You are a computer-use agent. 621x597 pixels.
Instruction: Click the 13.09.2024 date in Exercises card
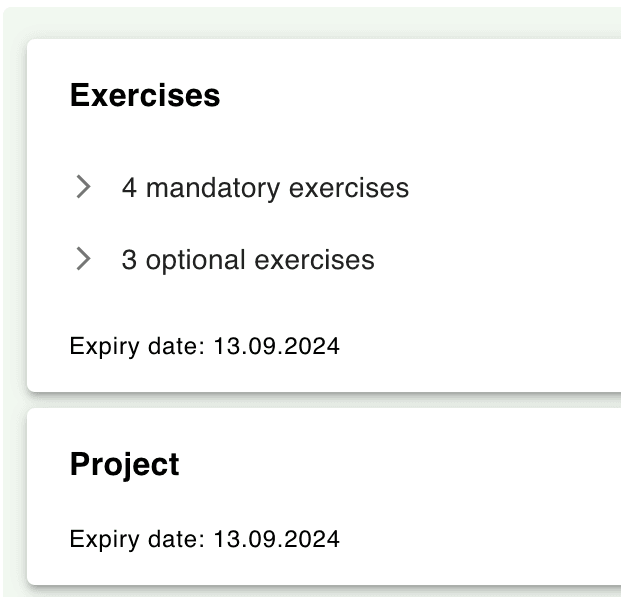click(x=276, y=347)
